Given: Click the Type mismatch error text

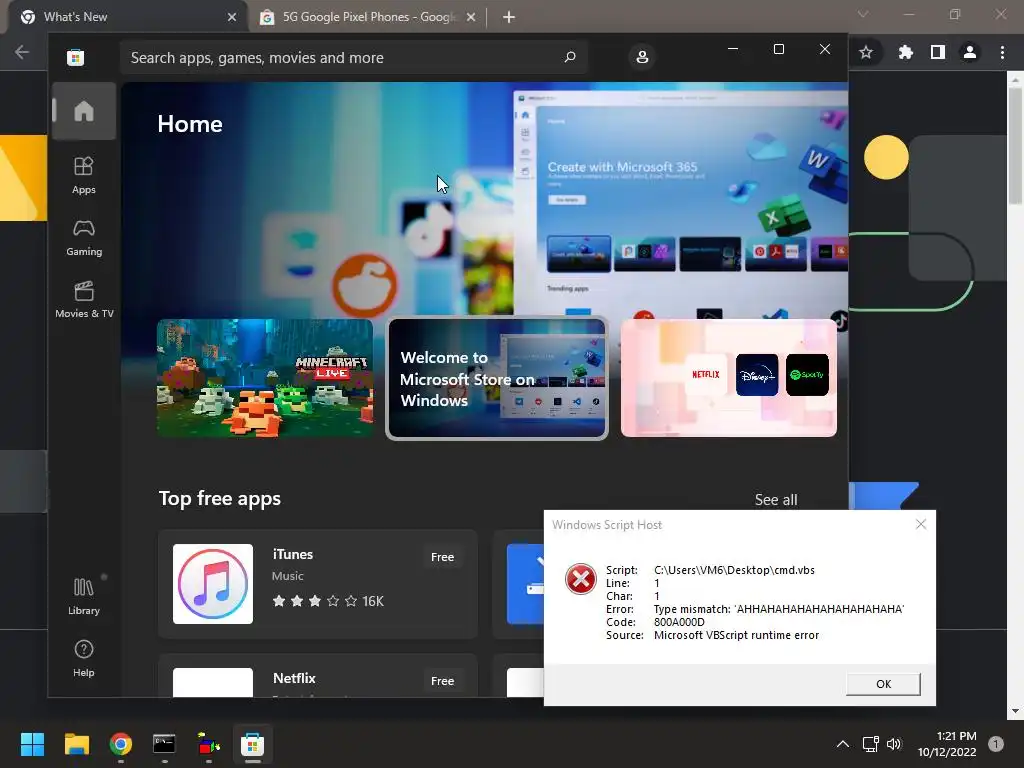Looking at the screenshot, I should tap(779, 609).
